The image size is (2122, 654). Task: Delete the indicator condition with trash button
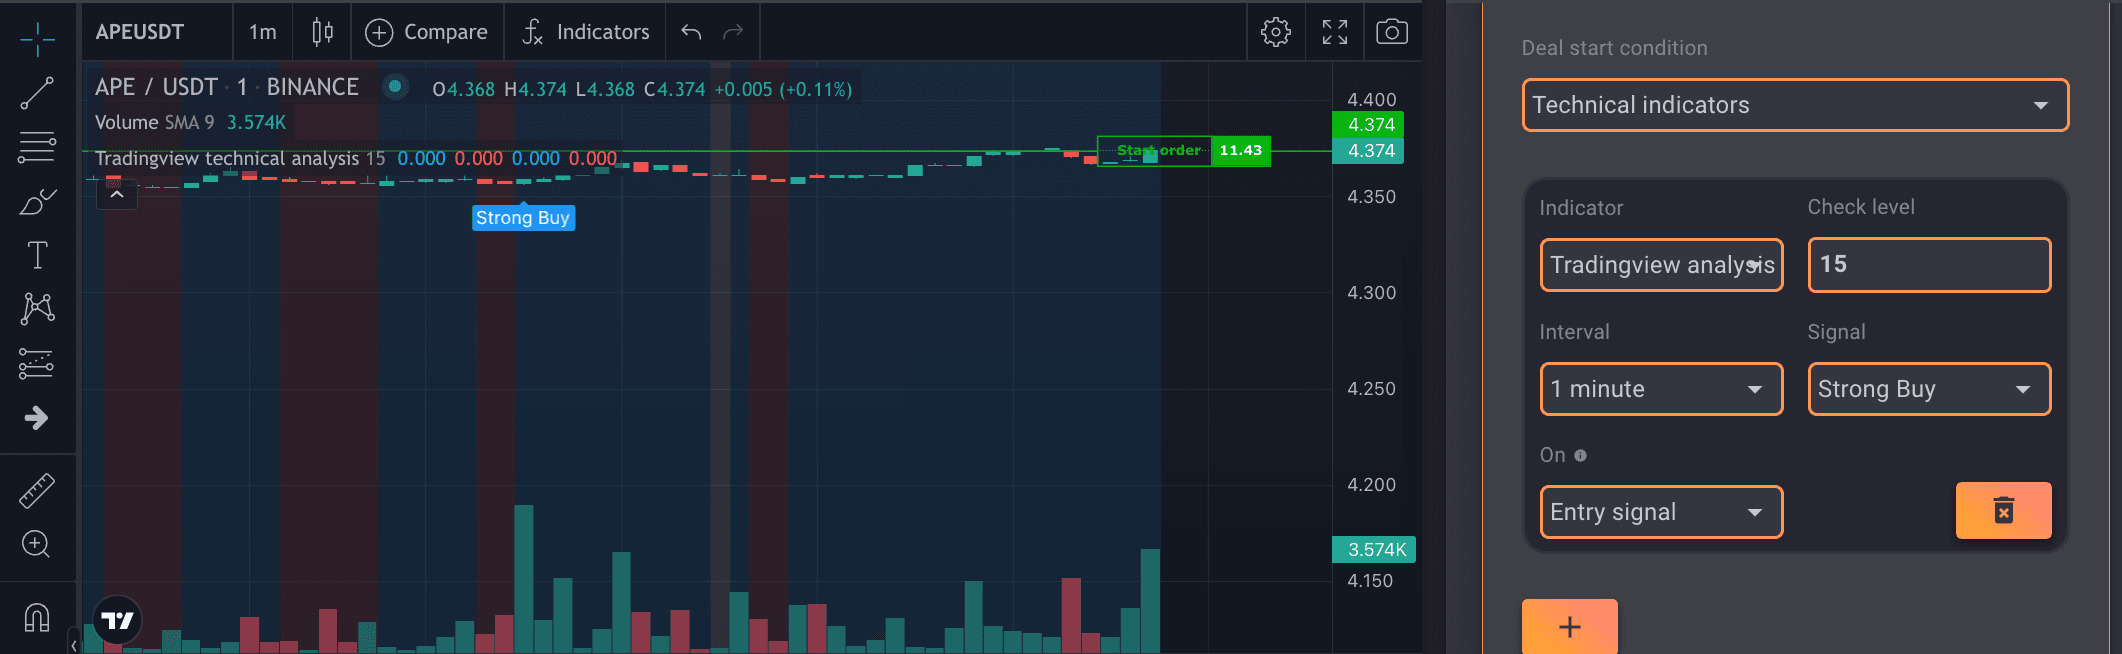click(x=2003, y=511)
